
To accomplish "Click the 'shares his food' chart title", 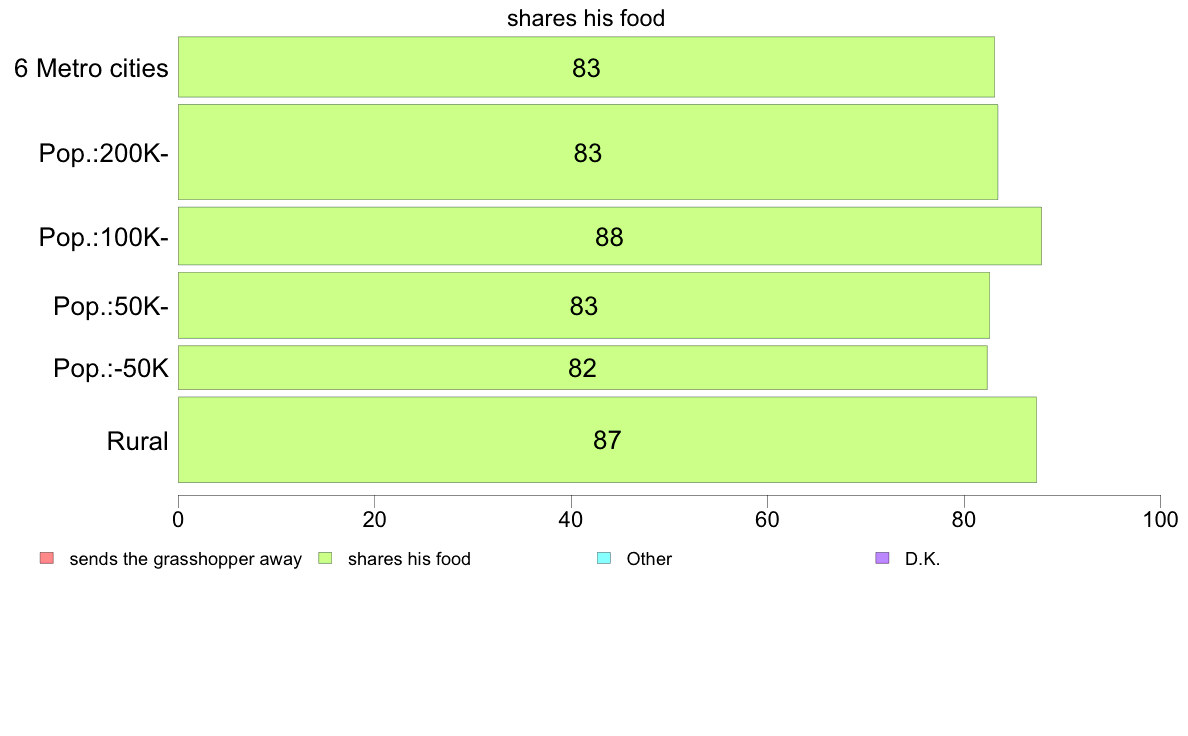I will pyautogui.click(x=586, y=17).
